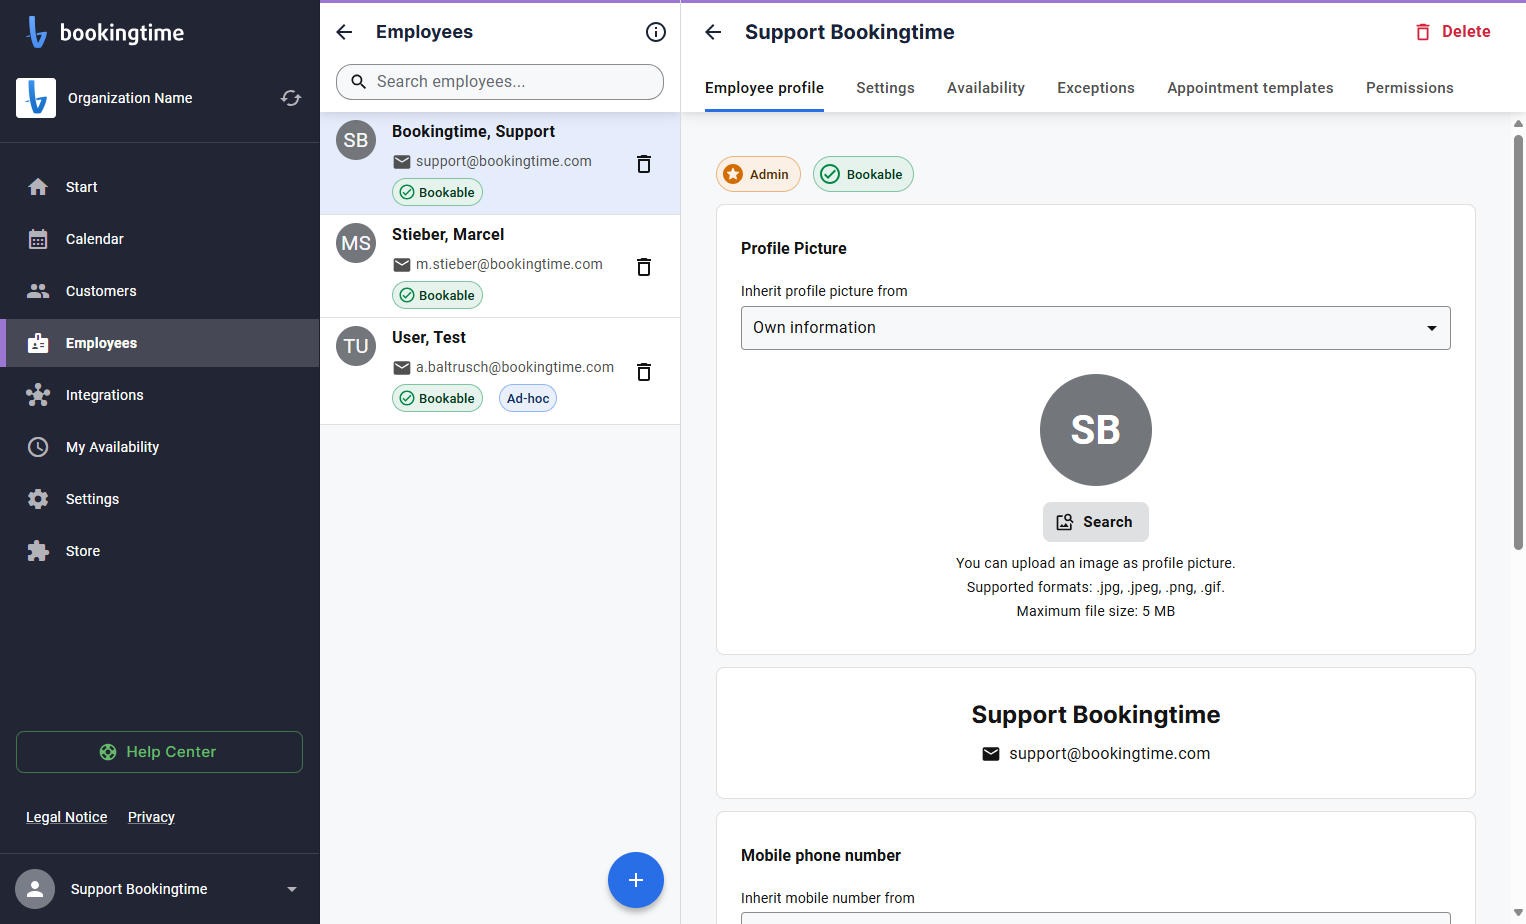Open My Availability in sidebar
Viewport: 1526px width, 924px height.
click(x=160, y=447)
